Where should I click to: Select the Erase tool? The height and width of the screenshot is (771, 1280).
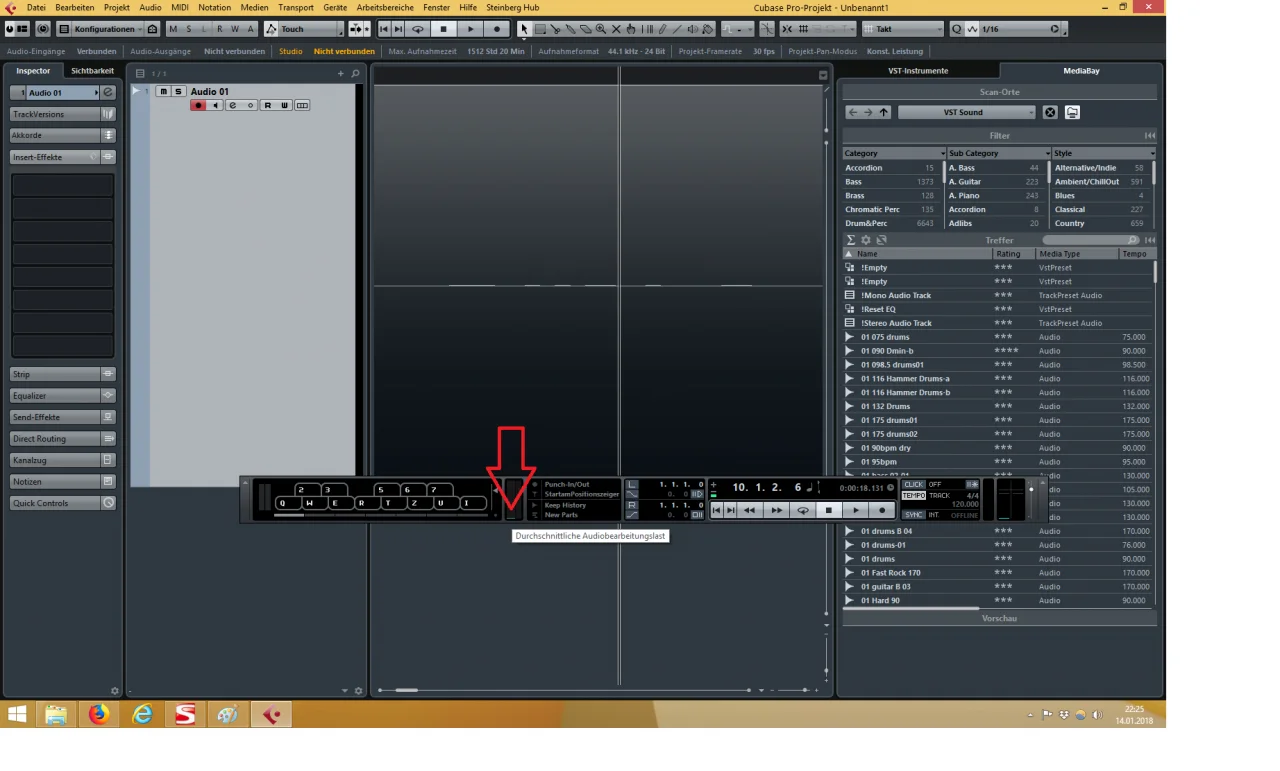(x=585, y=29)
